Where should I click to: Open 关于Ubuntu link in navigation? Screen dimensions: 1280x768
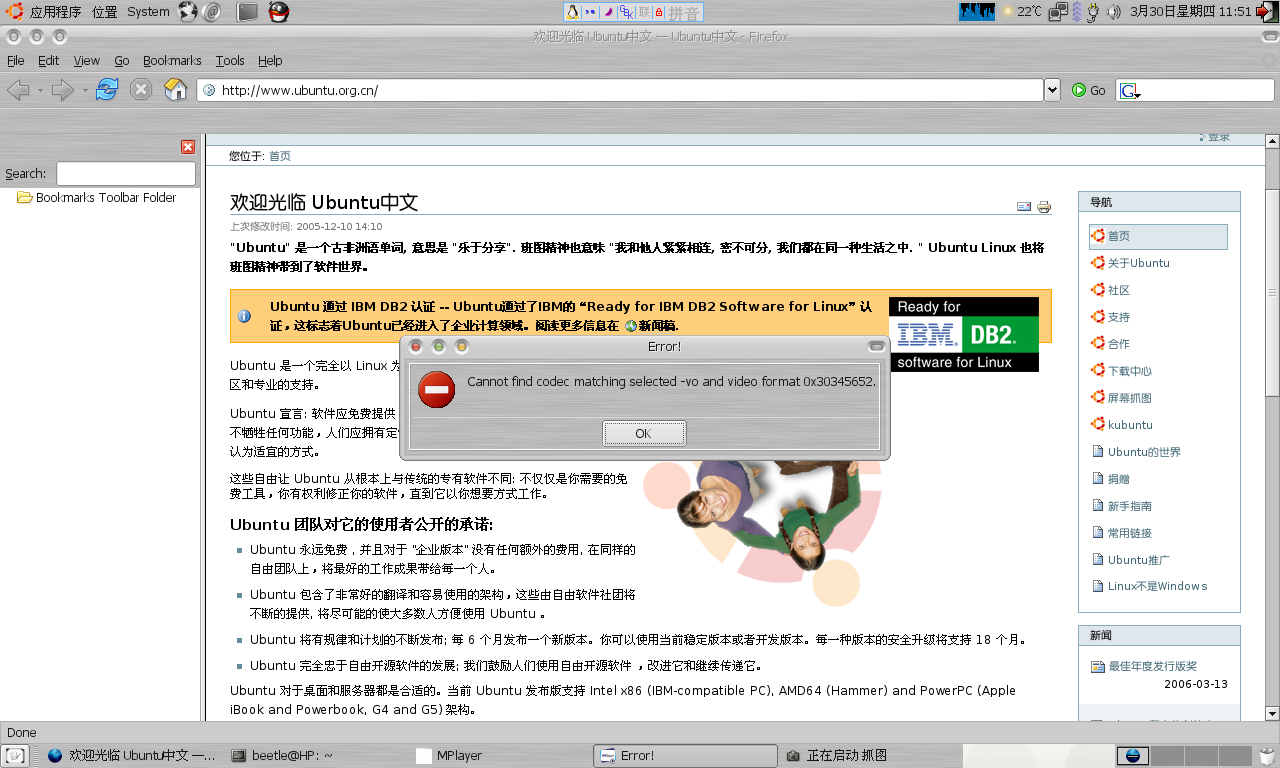[1138, 263]
